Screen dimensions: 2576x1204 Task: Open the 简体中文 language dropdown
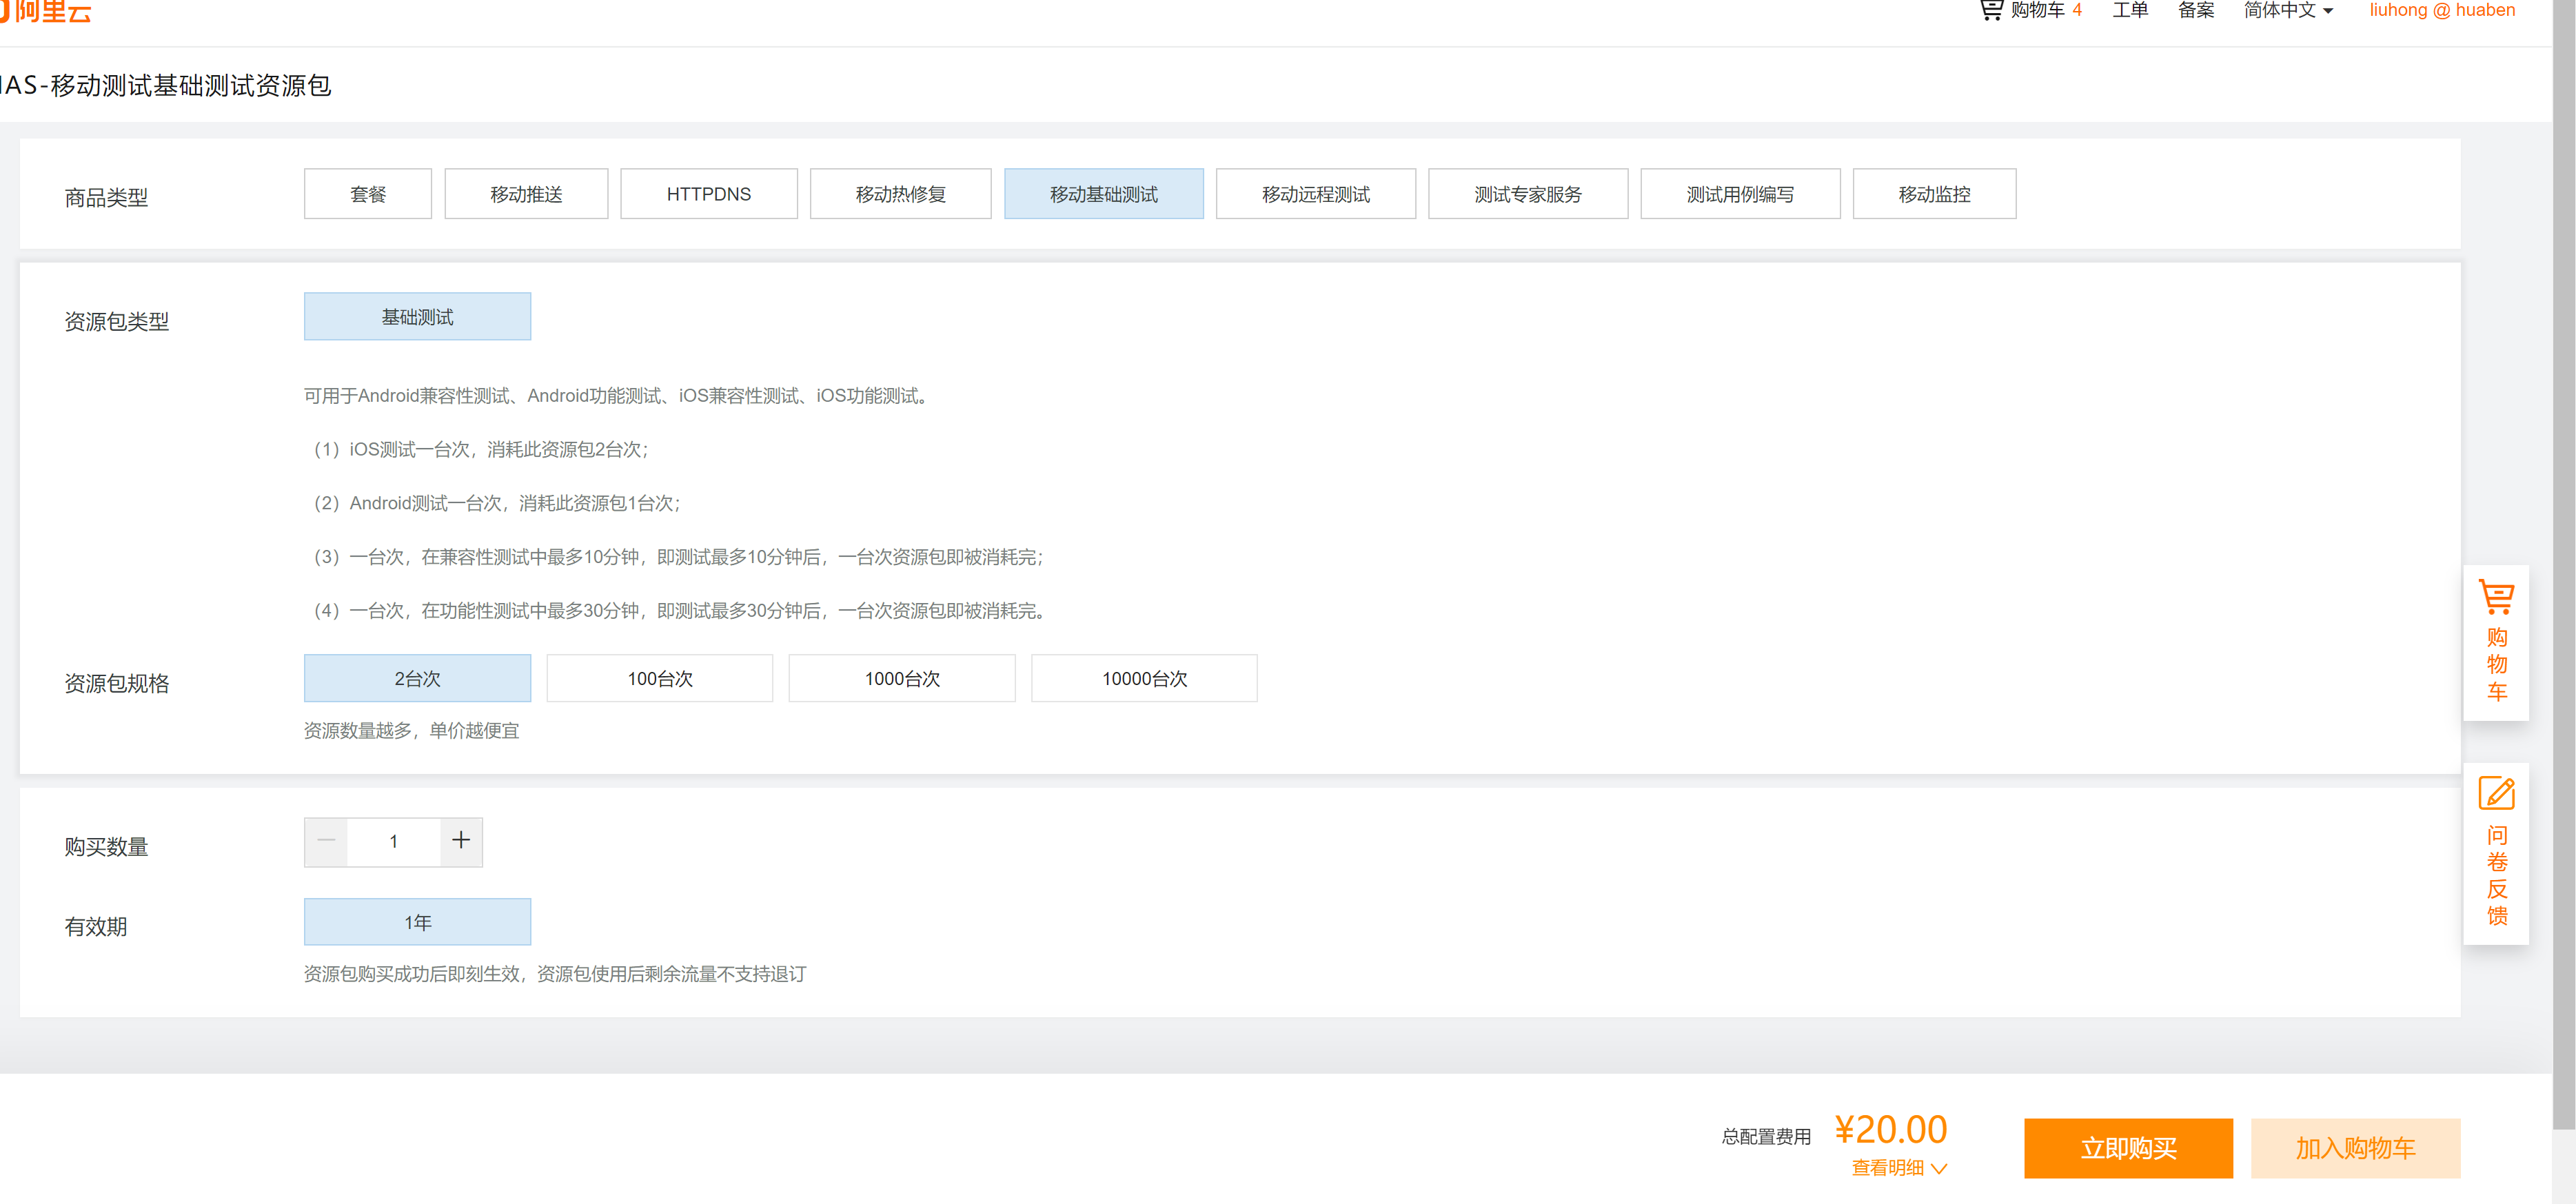tap(2289, 10)
